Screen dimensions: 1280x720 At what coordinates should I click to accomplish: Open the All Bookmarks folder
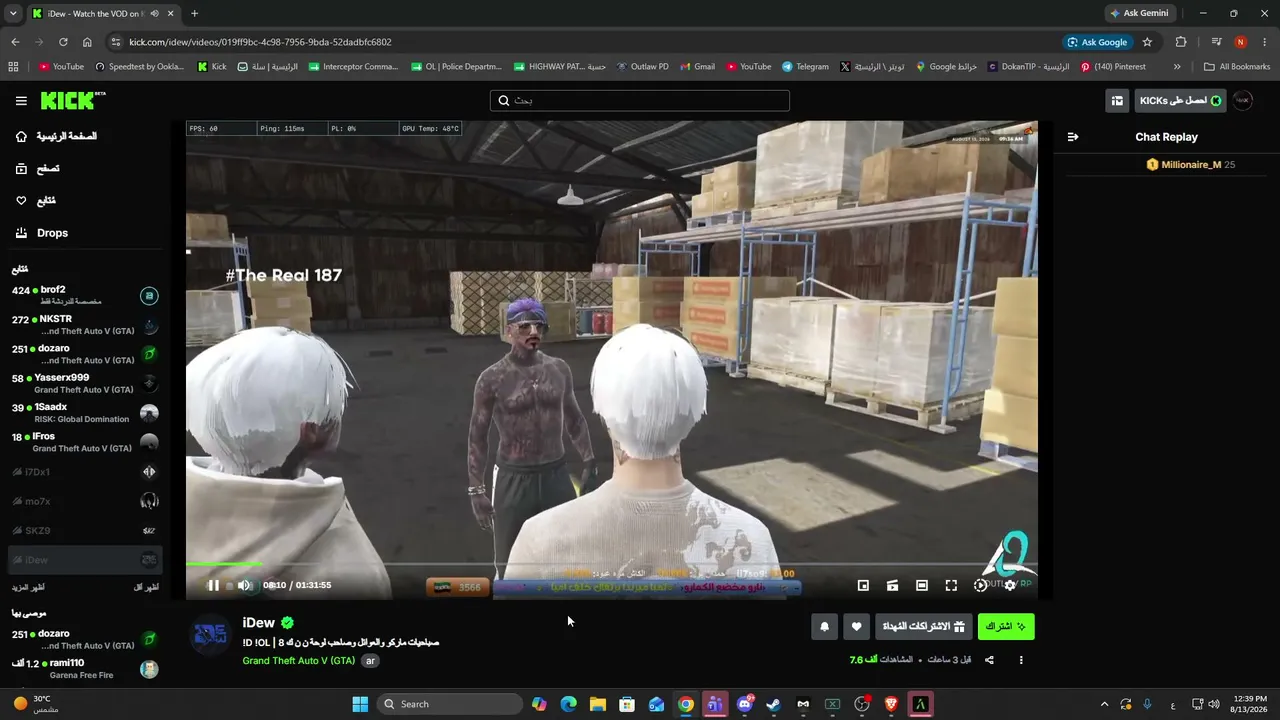pos(1237,67)
